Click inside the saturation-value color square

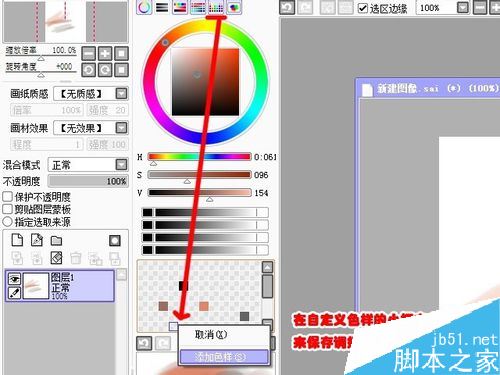point(205,82)
